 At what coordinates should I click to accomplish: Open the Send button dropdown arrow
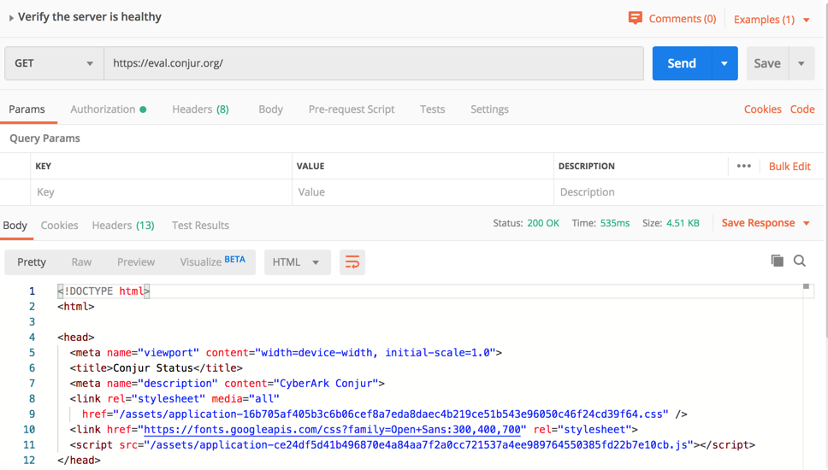[x=724, y=63]
